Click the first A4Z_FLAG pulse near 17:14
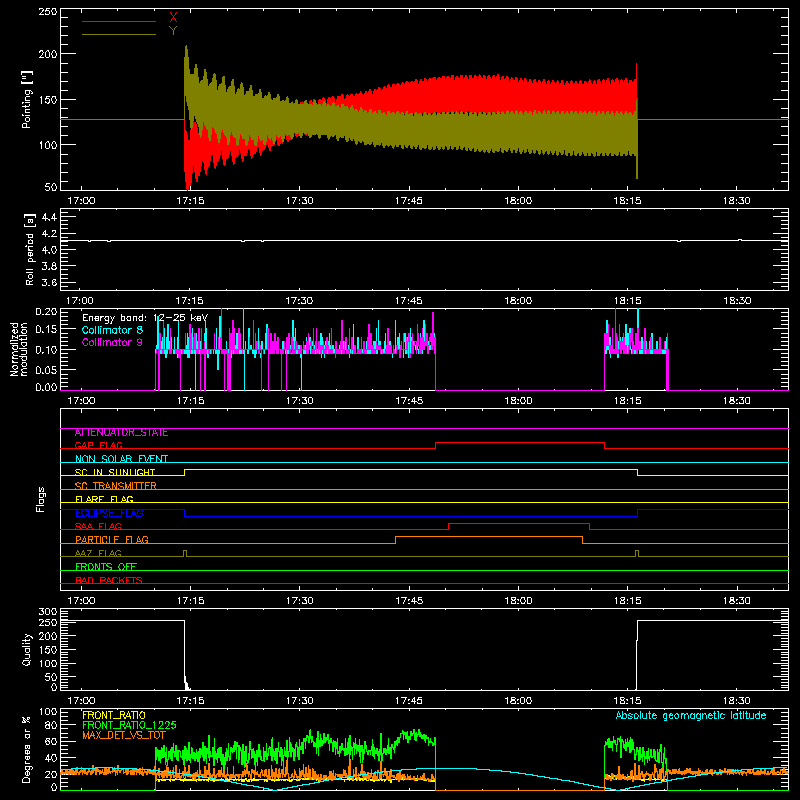800x800 pixels. 185,553
